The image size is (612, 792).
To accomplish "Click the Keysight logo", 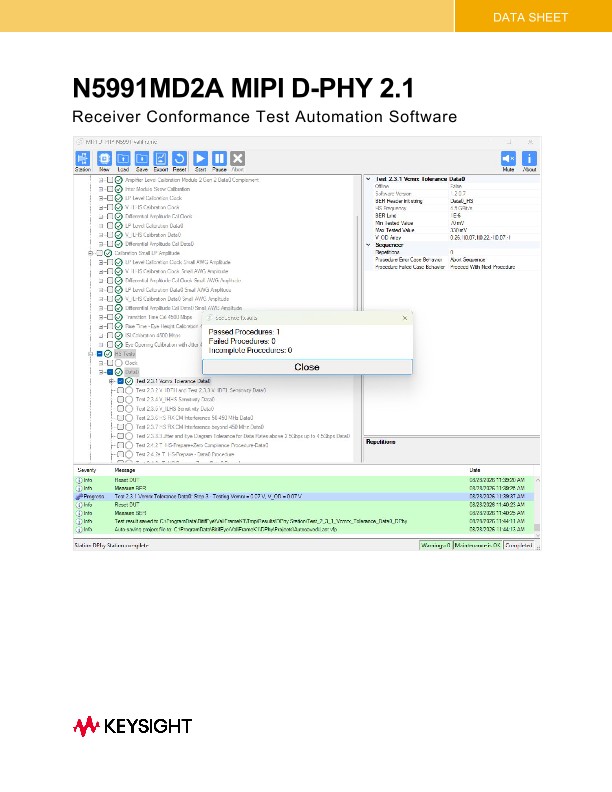I will click(x=132, y=726).
